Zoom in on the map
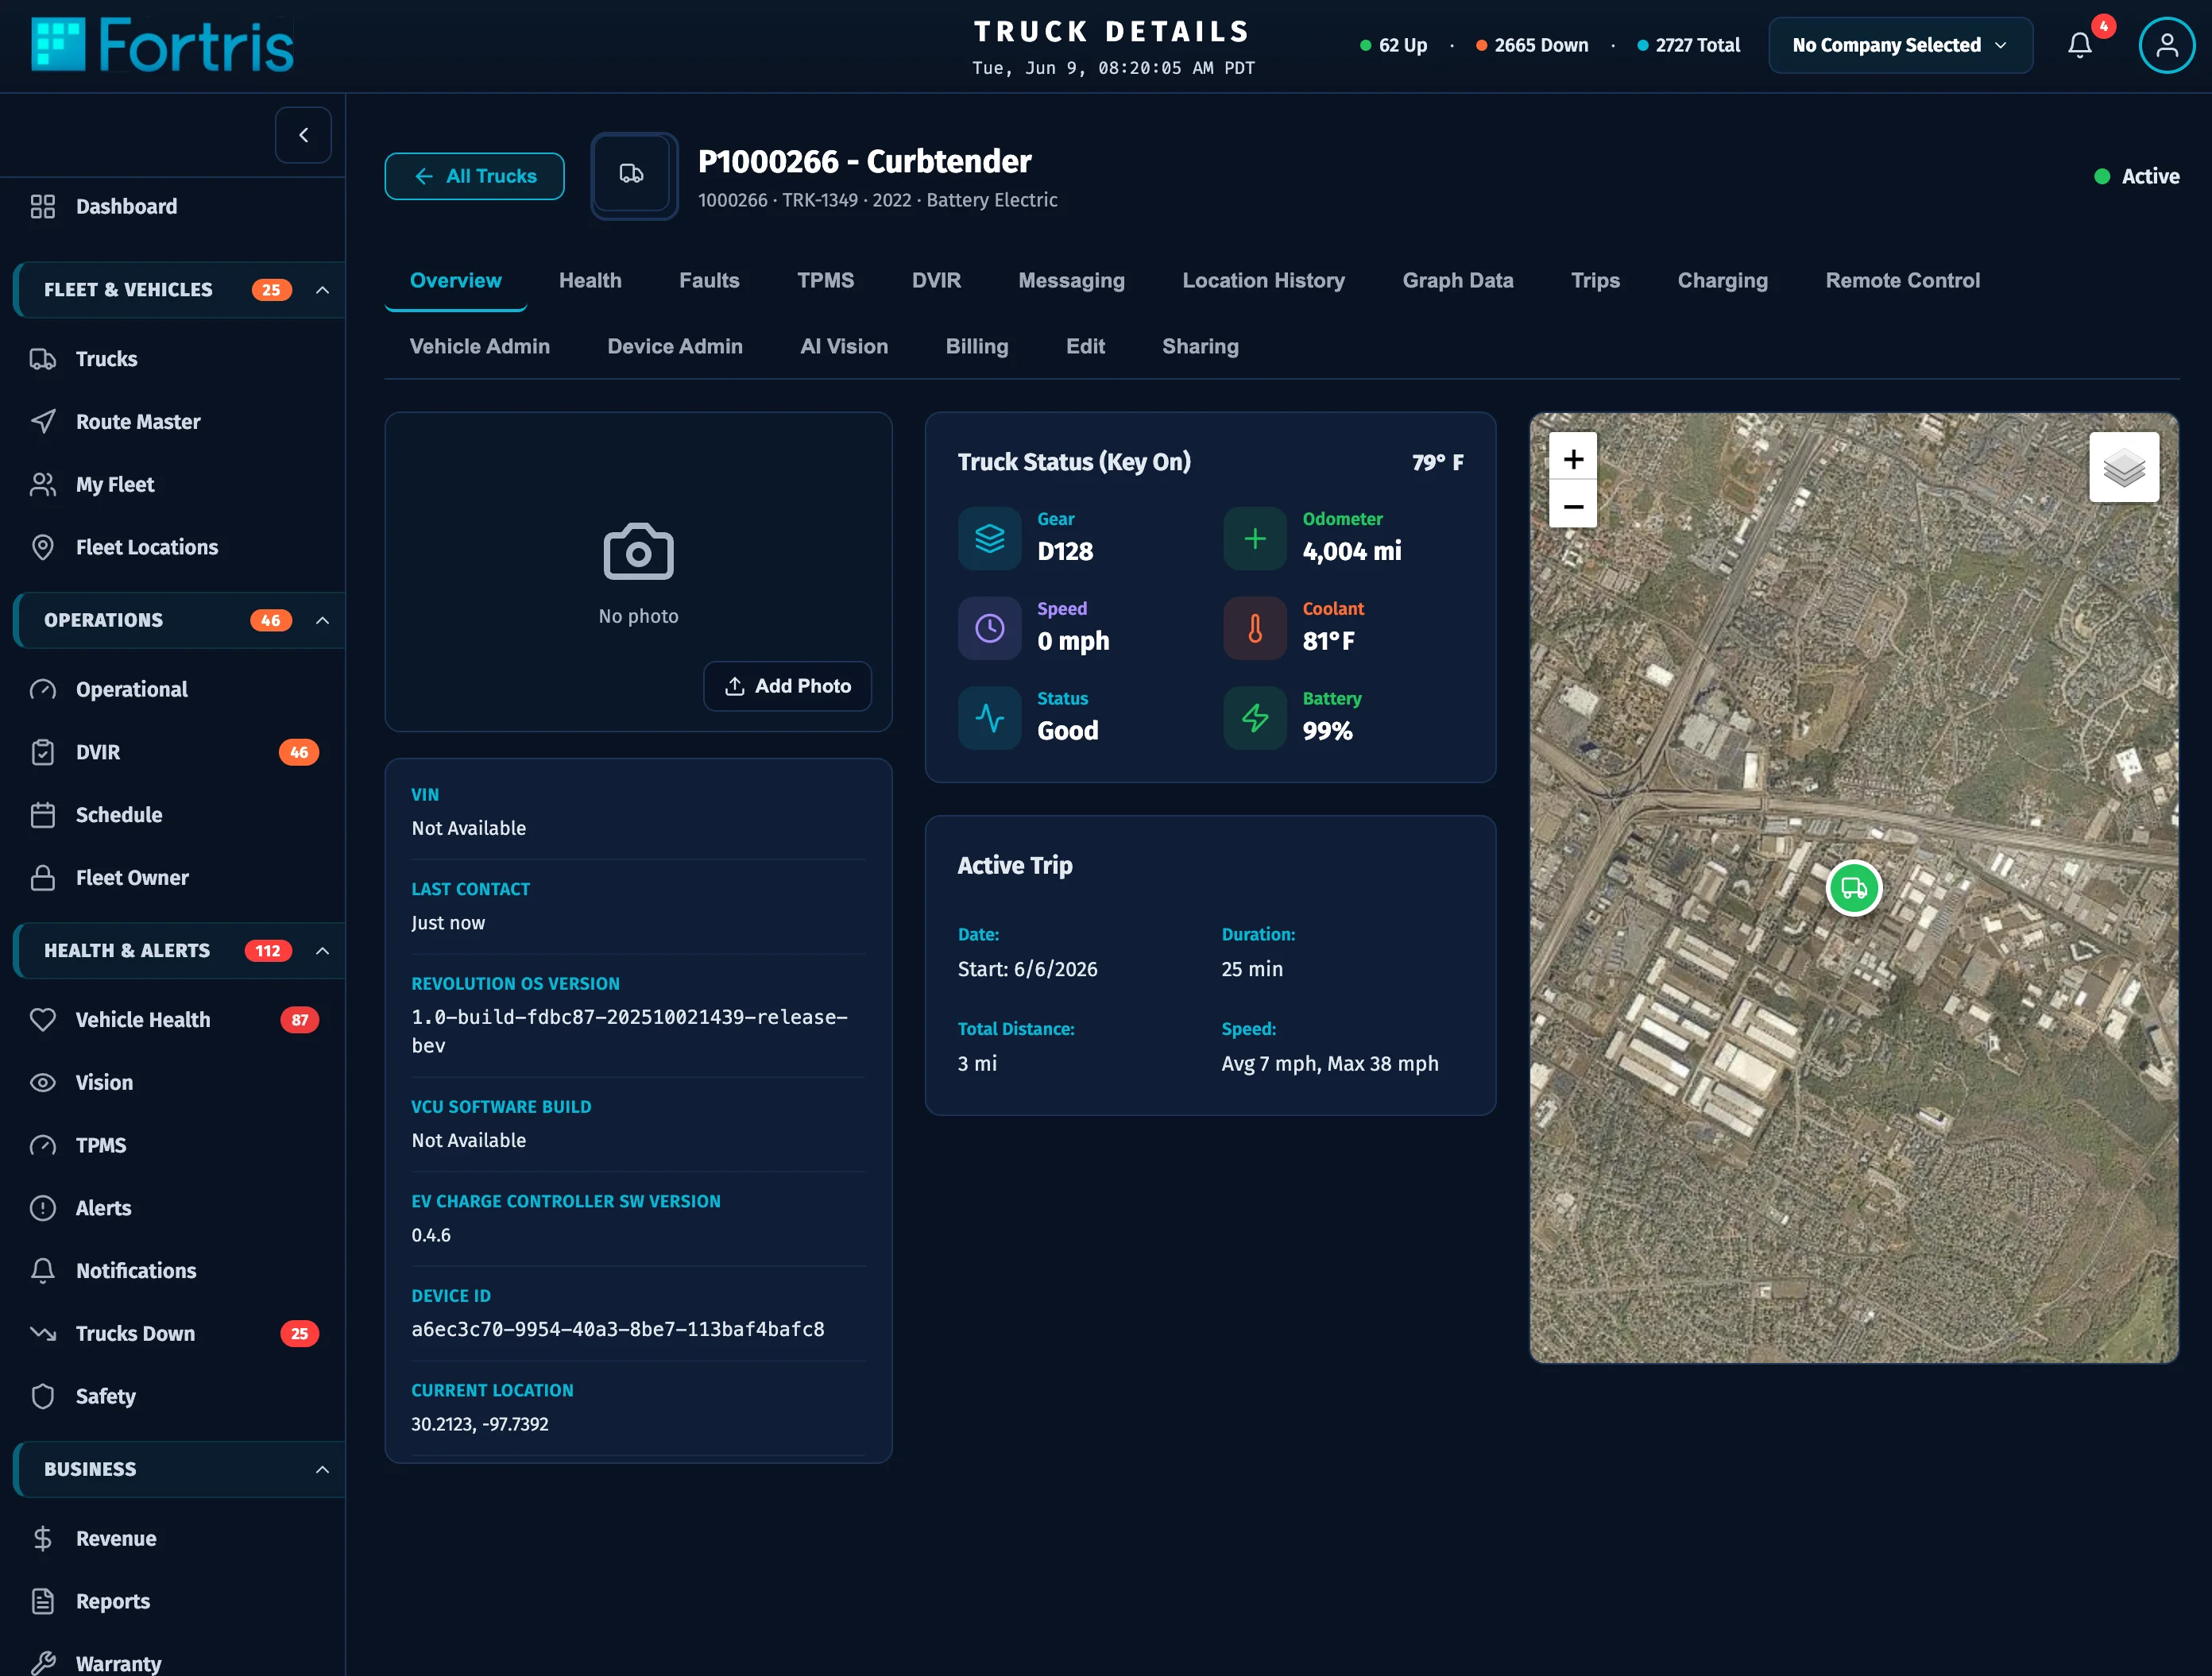 pyautogui.click(x=1573, y=459)
